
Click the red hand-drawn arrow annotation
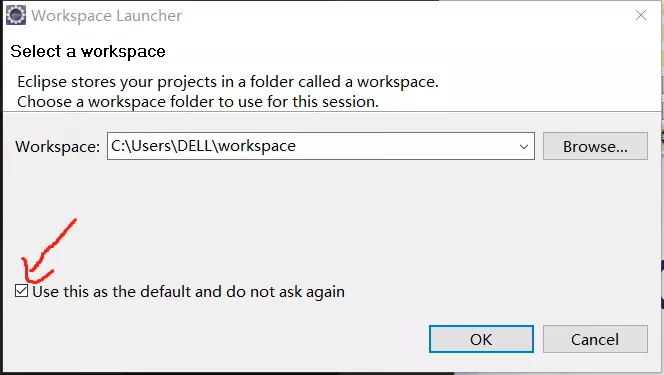click(x=47, y=252)
